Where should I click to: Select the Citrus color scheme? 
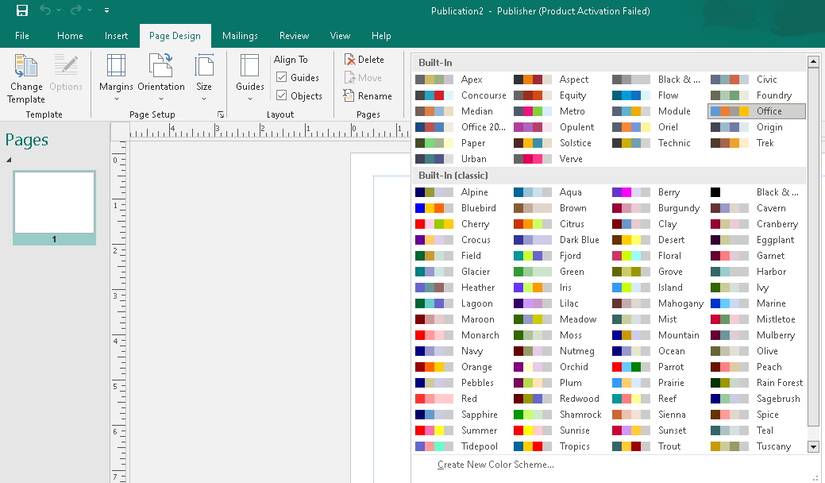click(557, 224)
